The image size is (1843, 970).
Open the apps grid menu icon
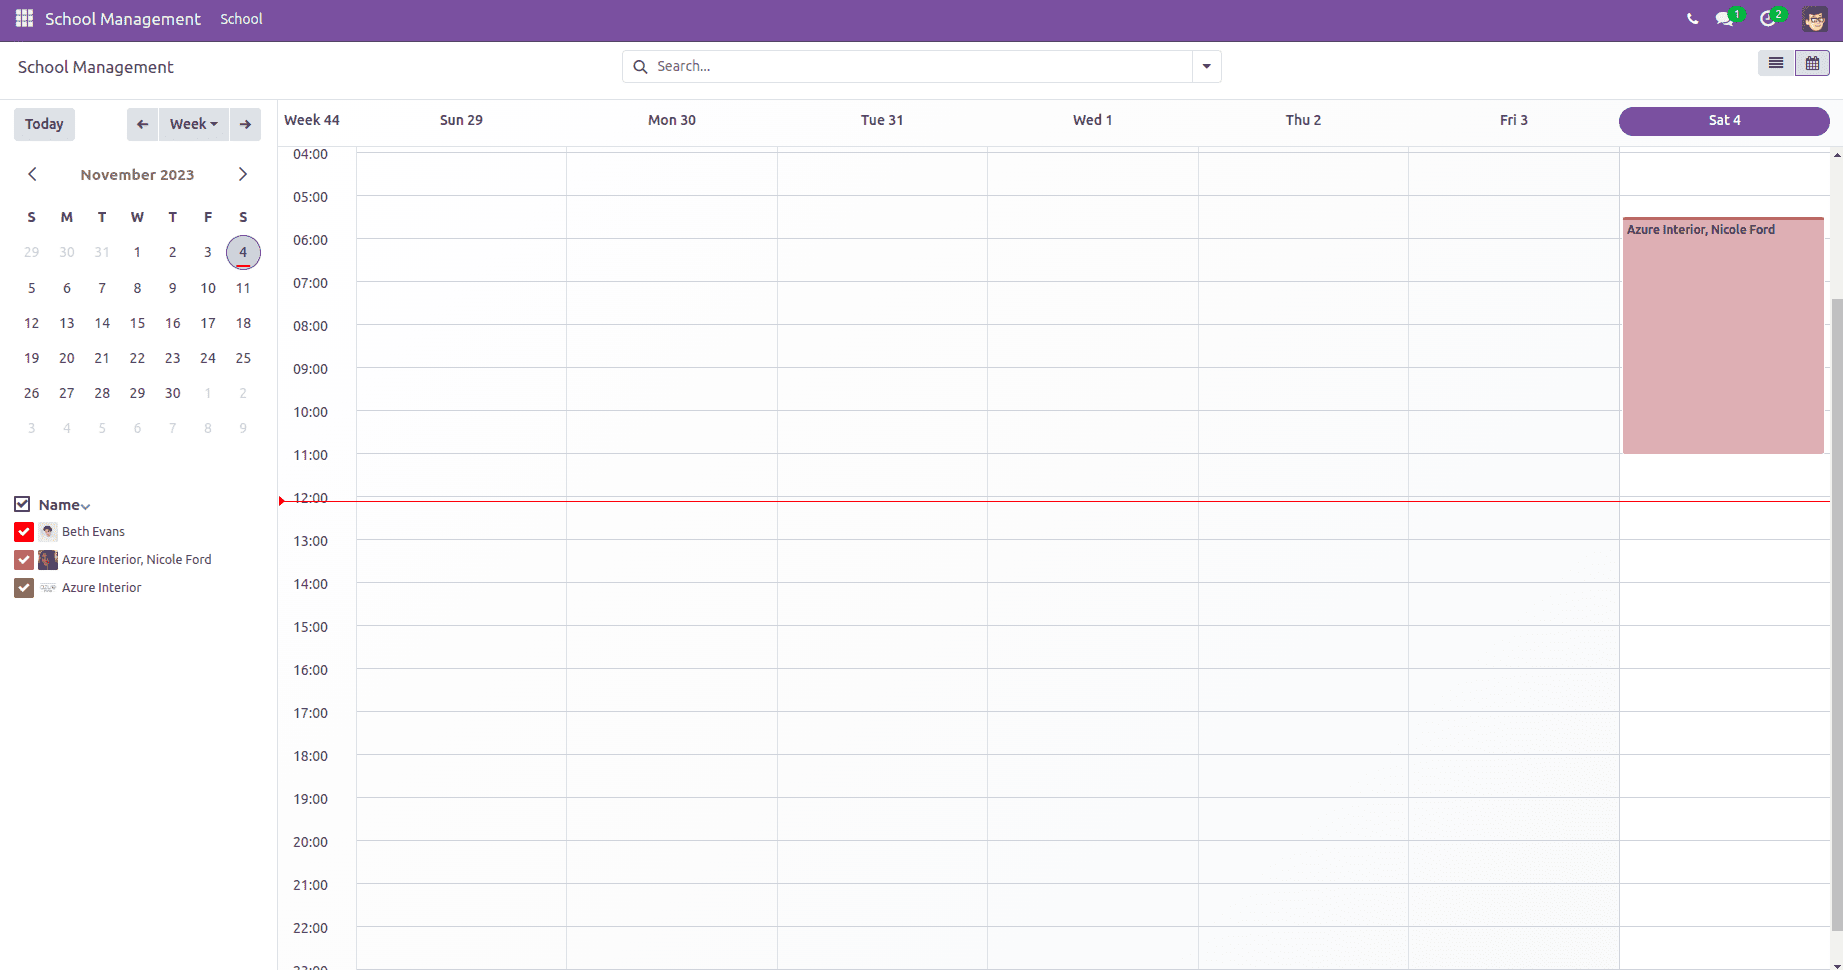[x=24, y=19]
